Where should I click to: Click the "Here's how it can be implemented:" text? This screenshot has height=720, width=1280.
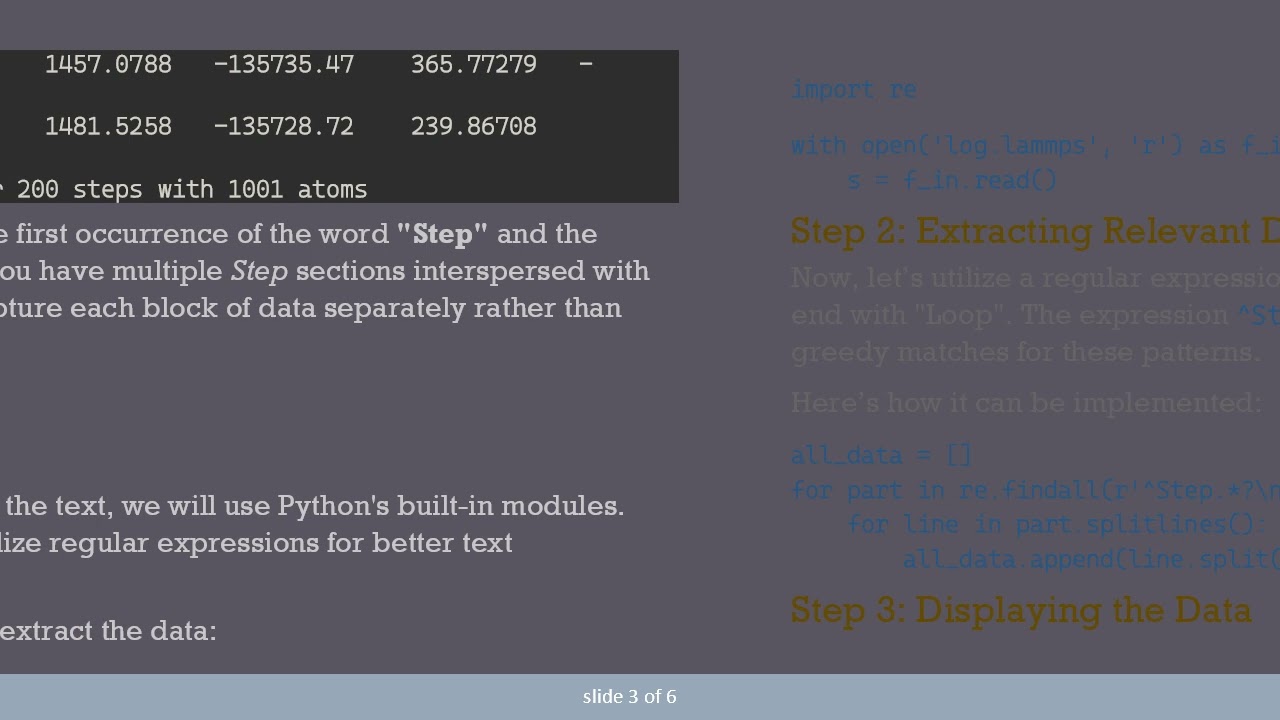coord(1026,403)
